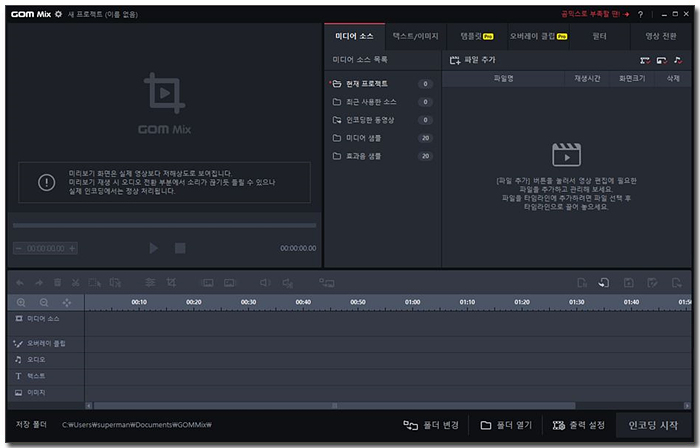Click the preview seek bar
Image resolution: width=700 pixels, height=448 pixels.
tap(164, 225)
